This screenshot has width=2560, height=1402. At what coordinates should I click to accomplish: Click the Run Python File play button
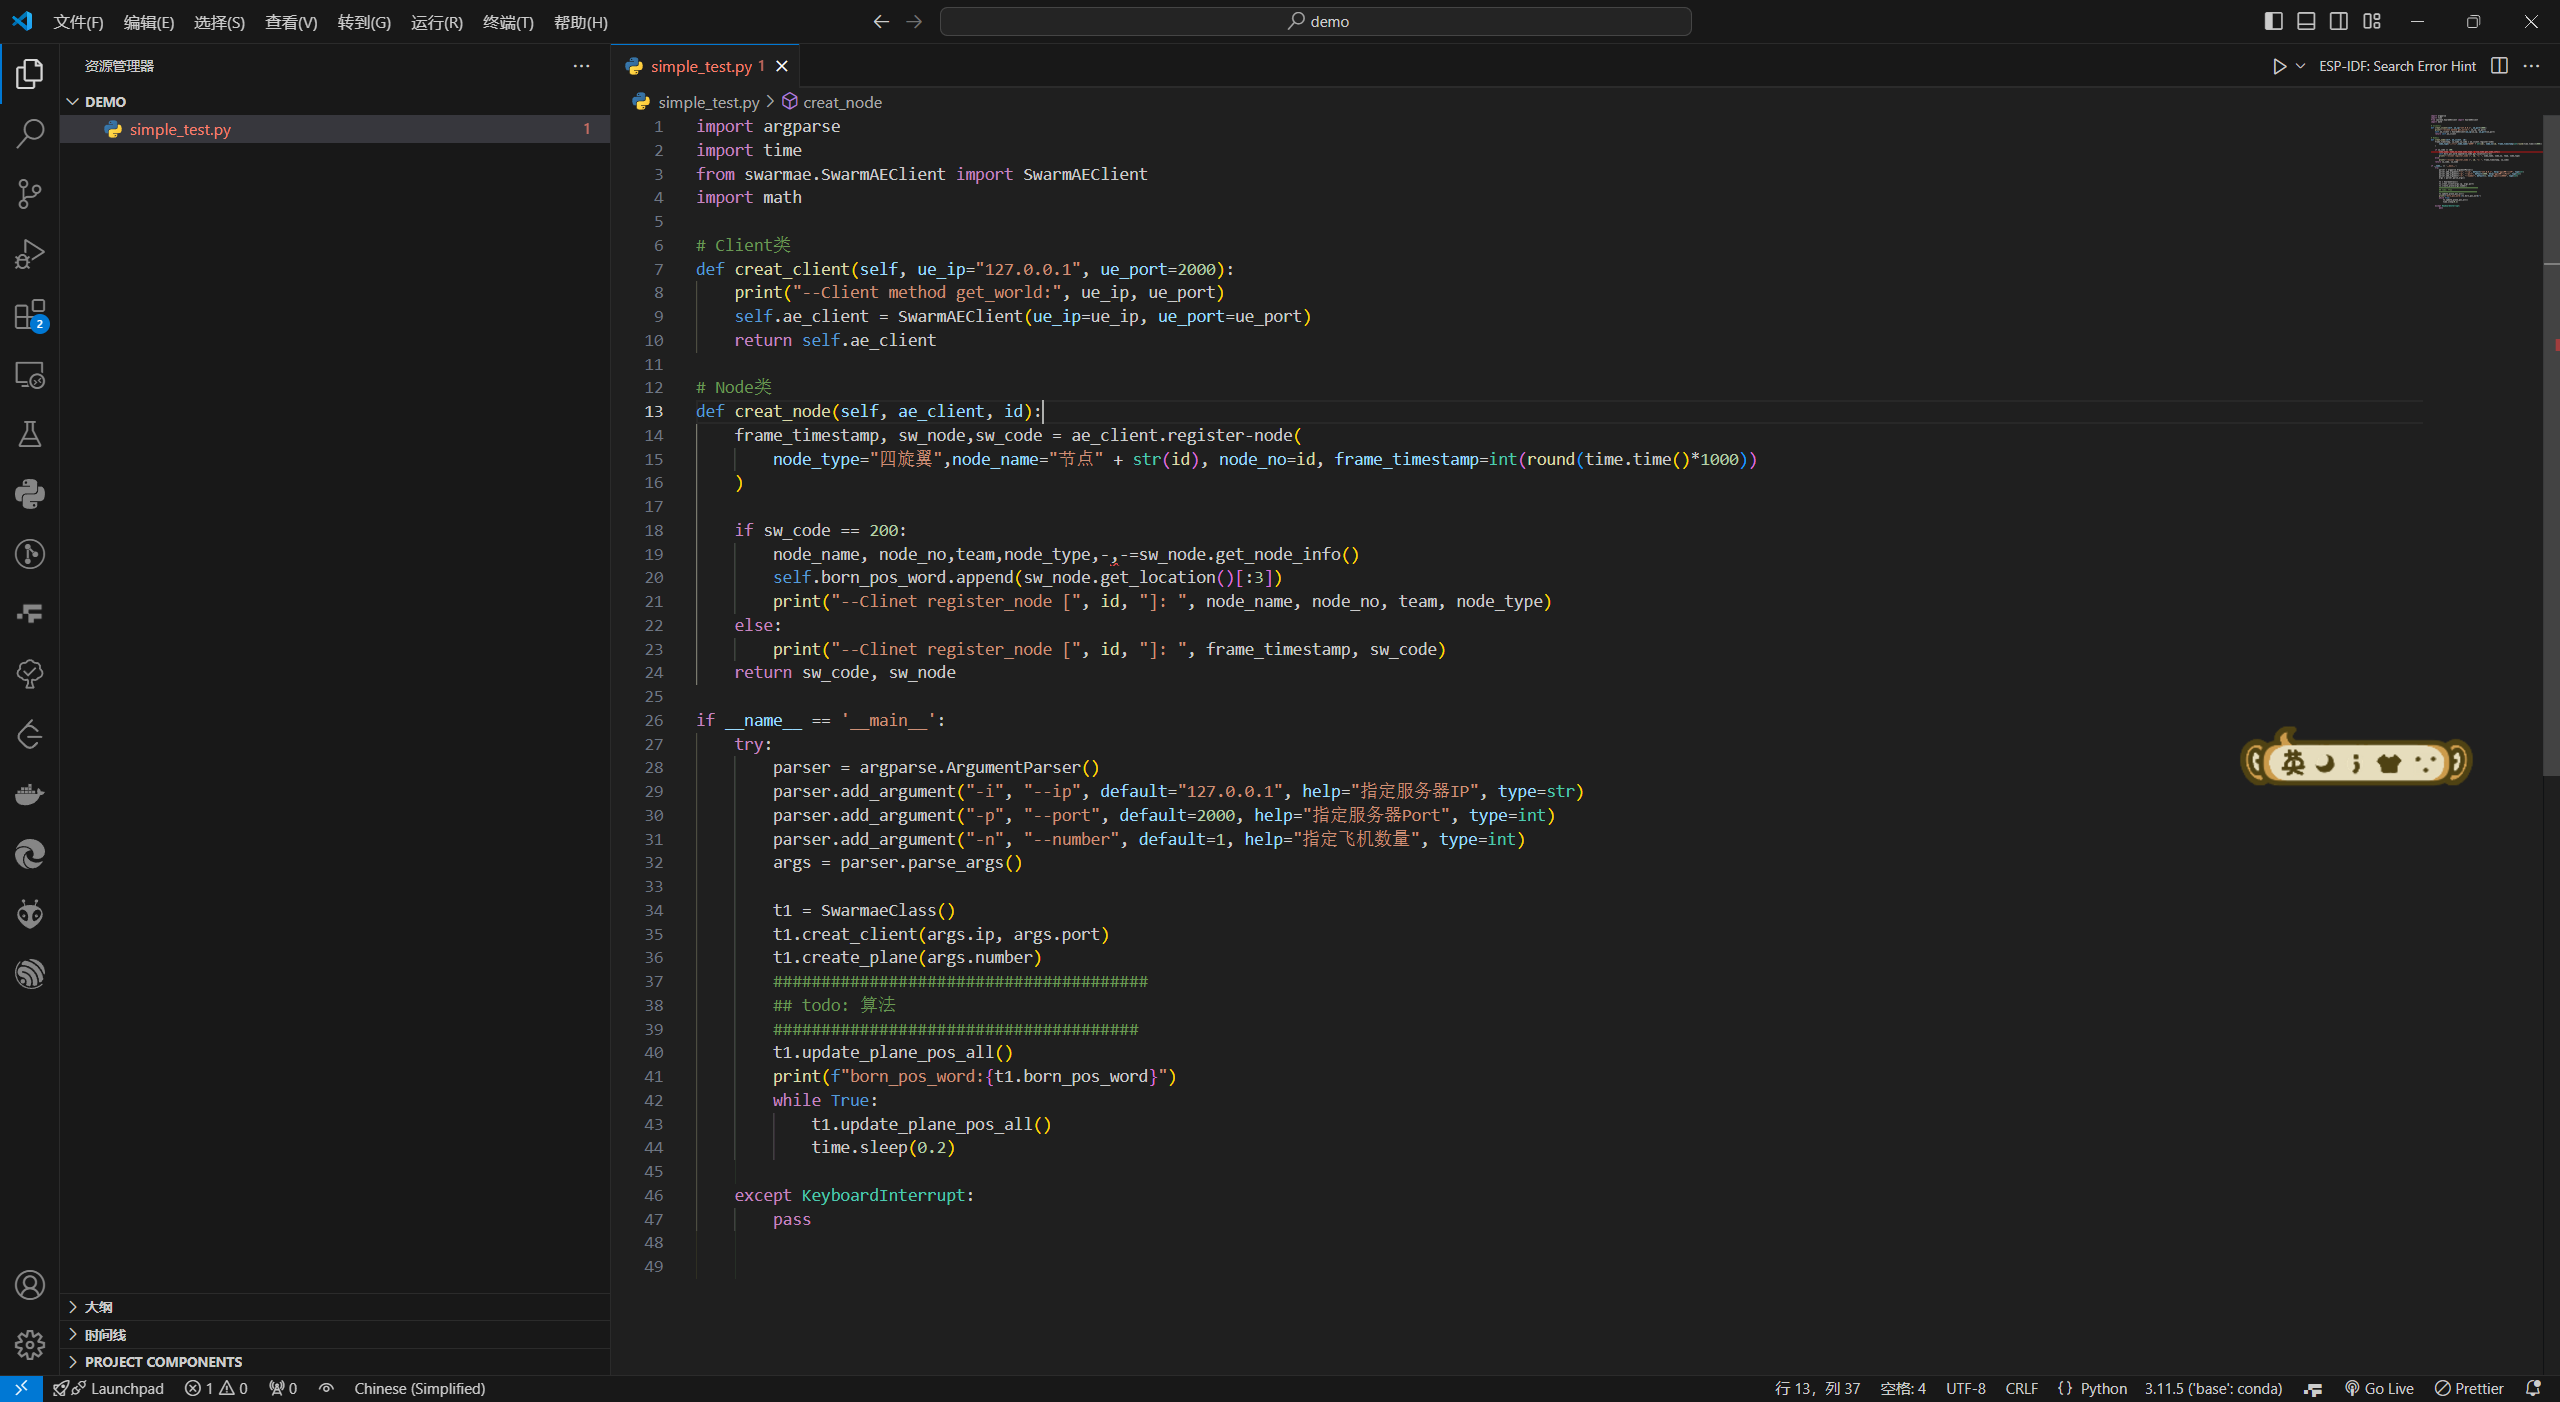[x=2279, y=66]
